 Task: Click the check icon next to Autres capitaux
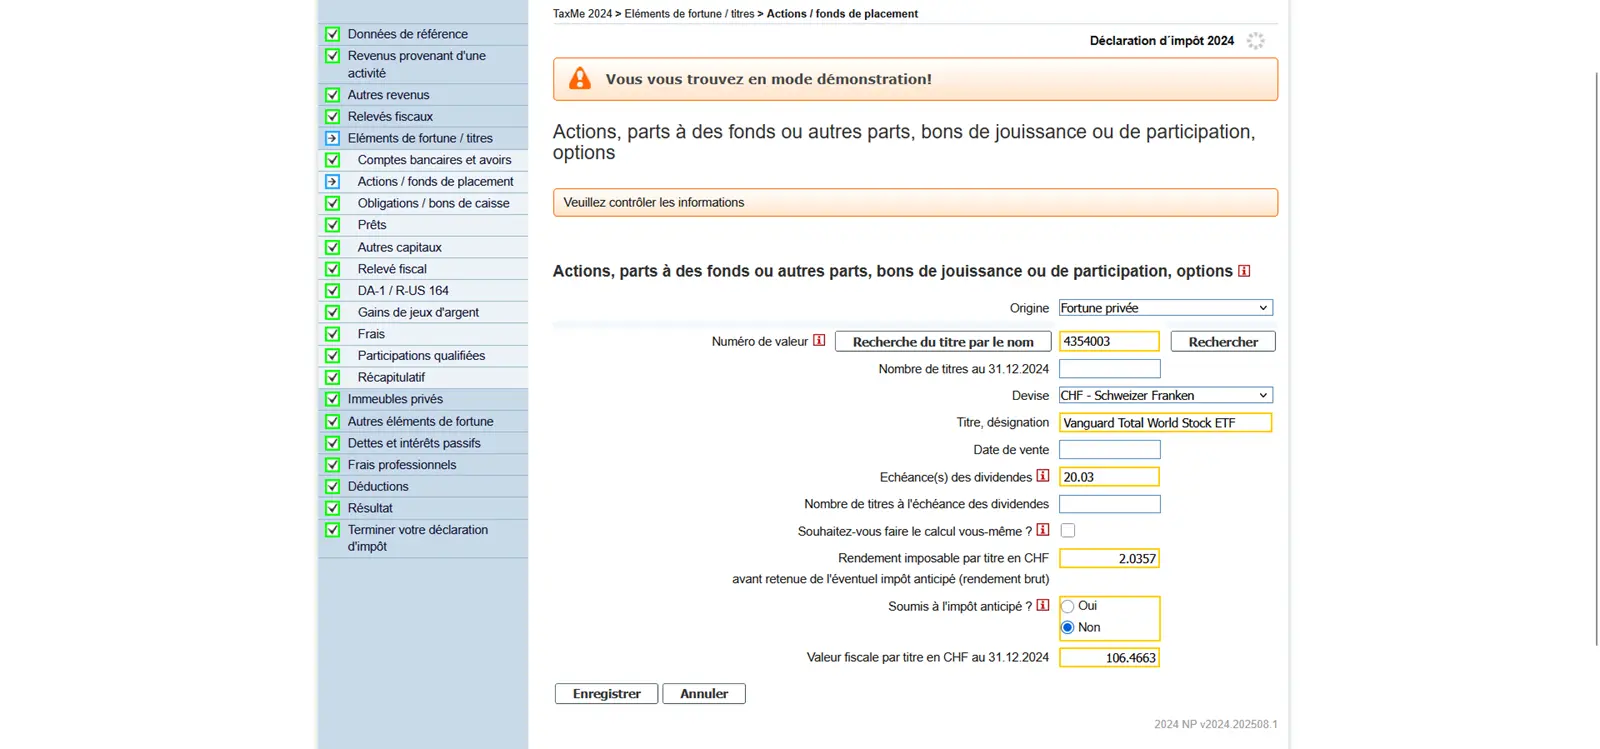coord(333,247)
